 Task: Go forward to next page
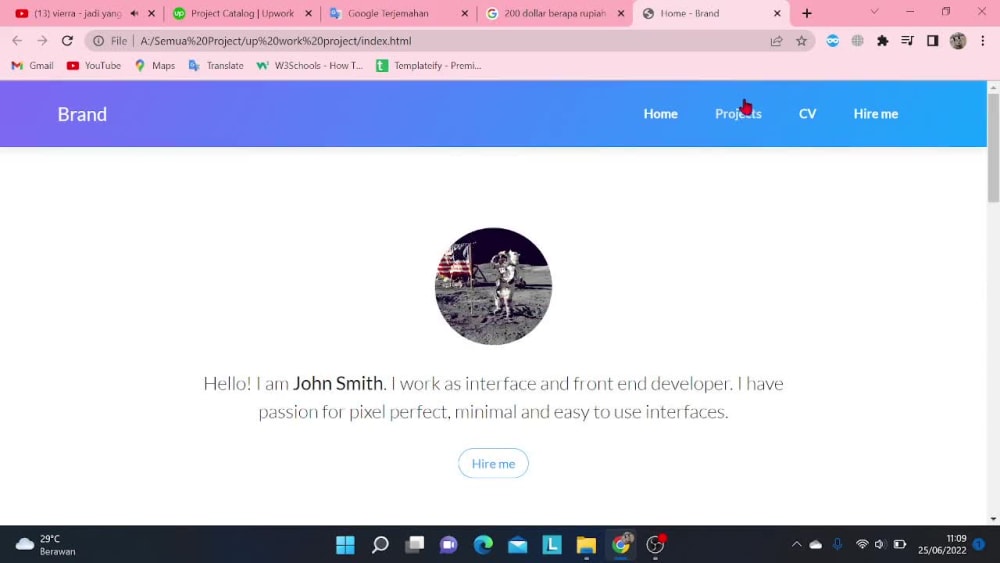(x=42, y=41)
